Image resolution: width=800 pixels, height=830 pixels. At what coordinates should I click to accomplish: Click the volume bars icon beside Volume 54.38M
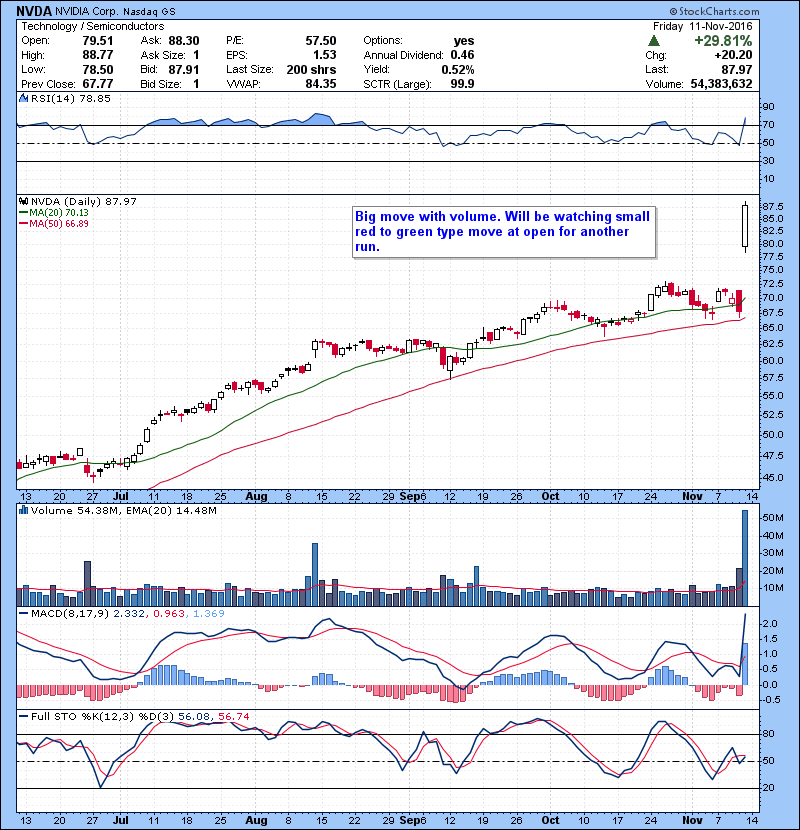click(x=23, y=510)
